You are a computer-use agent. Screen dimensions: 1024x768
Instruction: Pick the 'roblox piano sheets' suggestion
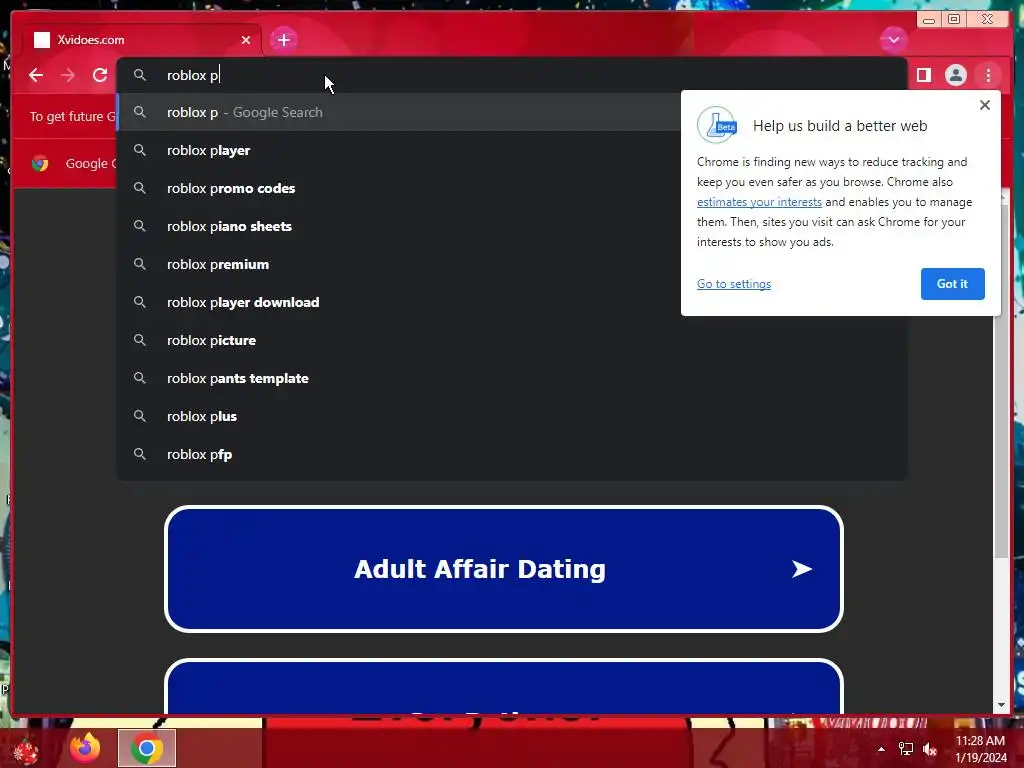click(x=399, y=226)
